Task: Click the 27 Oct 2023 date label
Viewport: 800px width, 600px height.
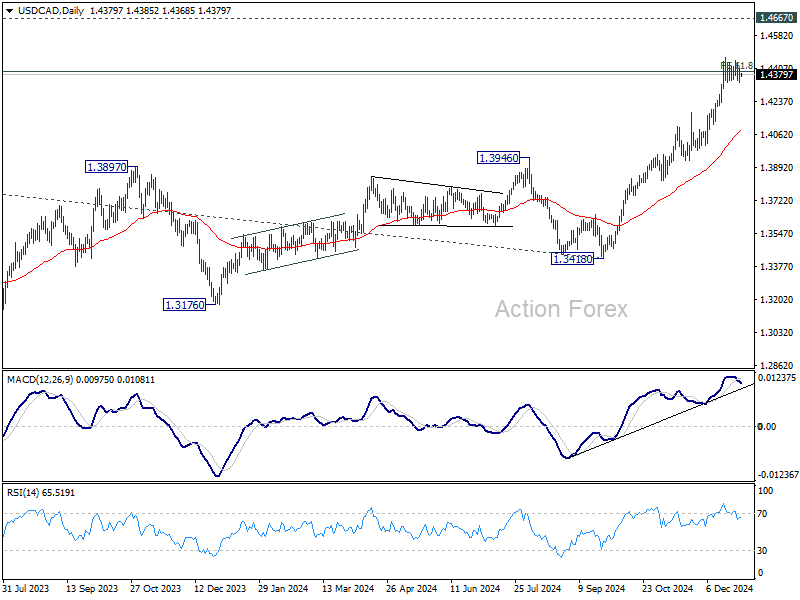Action: (156, 588)
